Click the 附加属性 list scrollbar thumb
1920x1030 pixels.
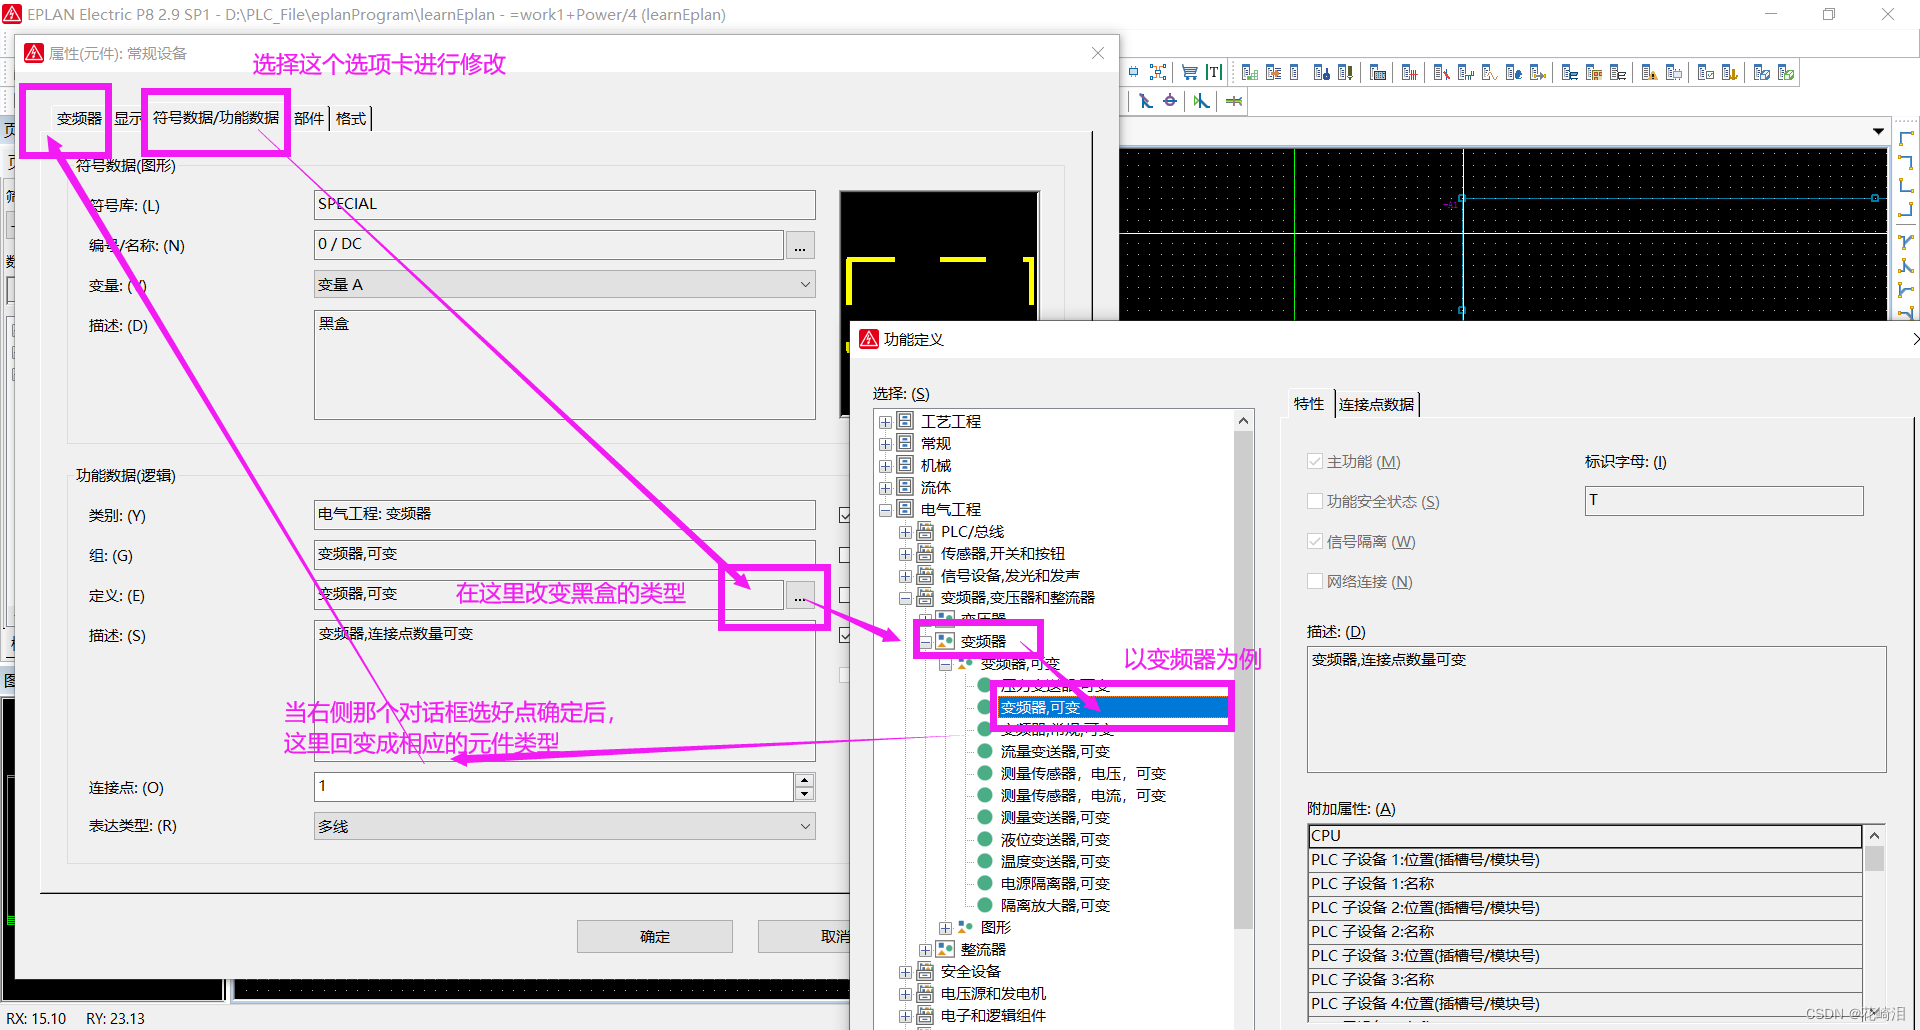pyautogui.click(x=1875, y=859)
